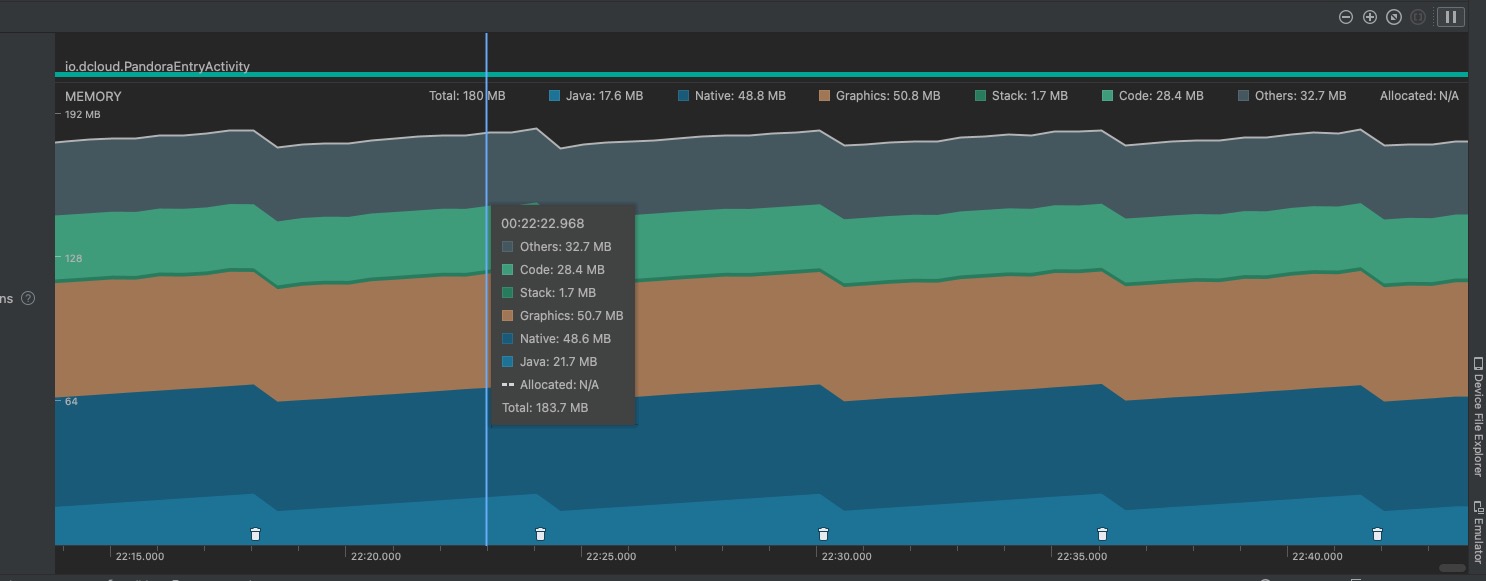The height and width of the screenshot is (581, 1486).
Task: Click the Native legend swatch showing 48.8 MB
Action: click(683, 96)
